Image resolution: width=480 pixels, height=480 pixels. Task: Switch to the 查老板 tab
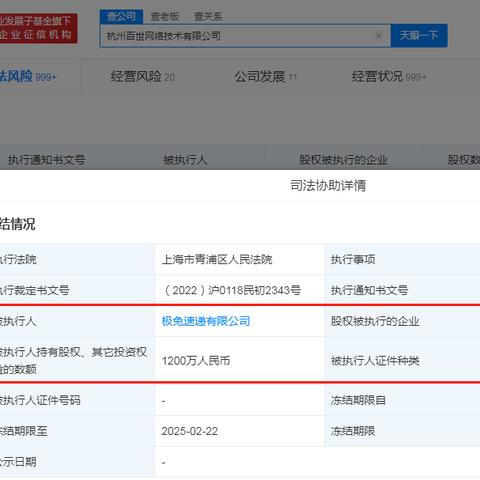(165, 16)
